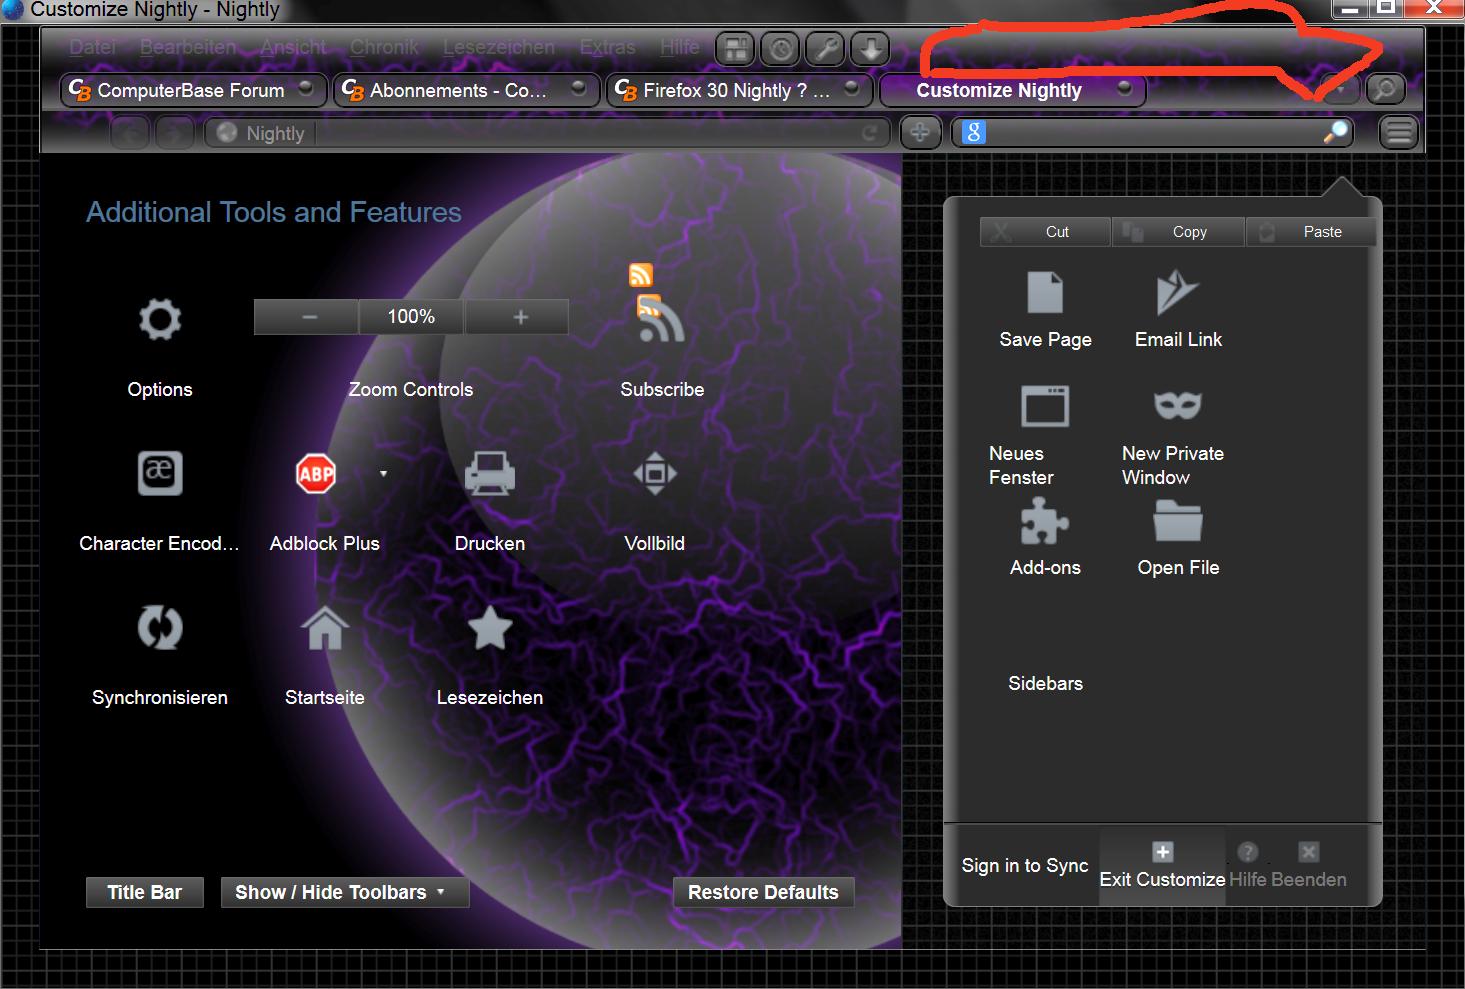The height and width of the screenshot is (989, 1465).
Task: Click the tab search magnifier button
Action: tap(1385, 90)
